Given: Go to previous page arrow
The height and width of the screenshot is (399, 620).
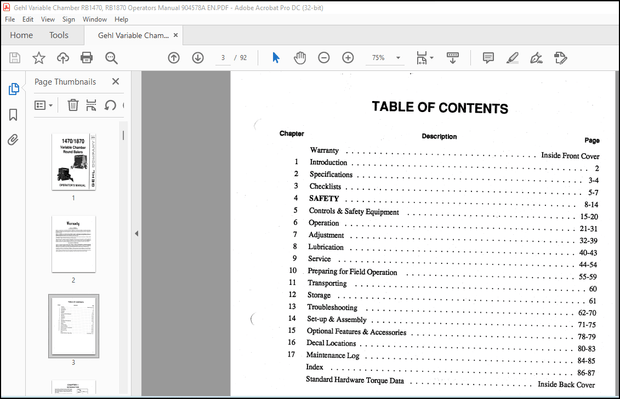Looking at the screenshot, I should (174, 58).
